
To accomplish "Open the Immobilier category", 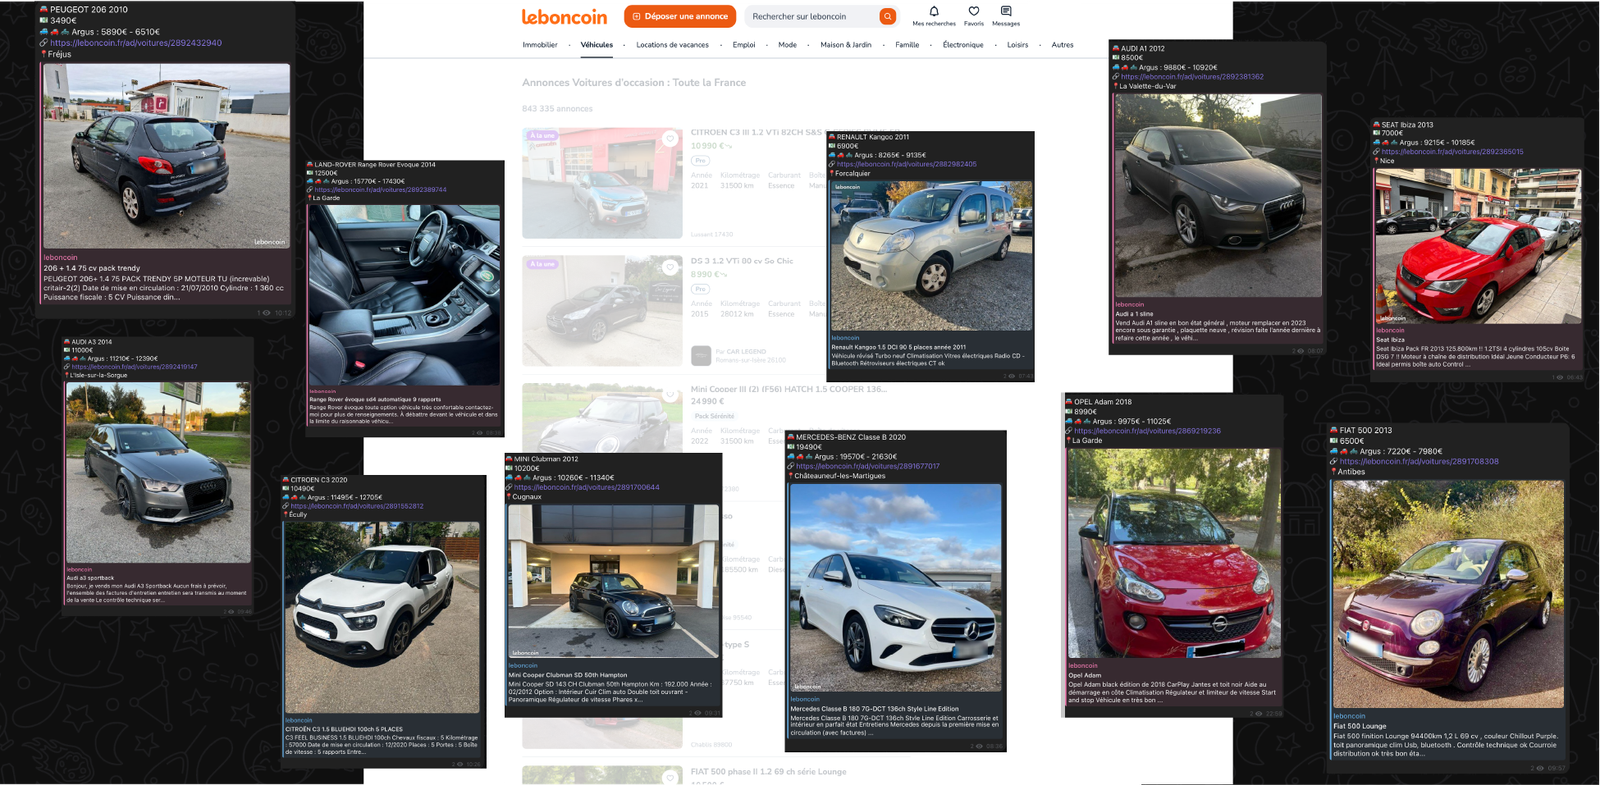I will click(540, 45).
